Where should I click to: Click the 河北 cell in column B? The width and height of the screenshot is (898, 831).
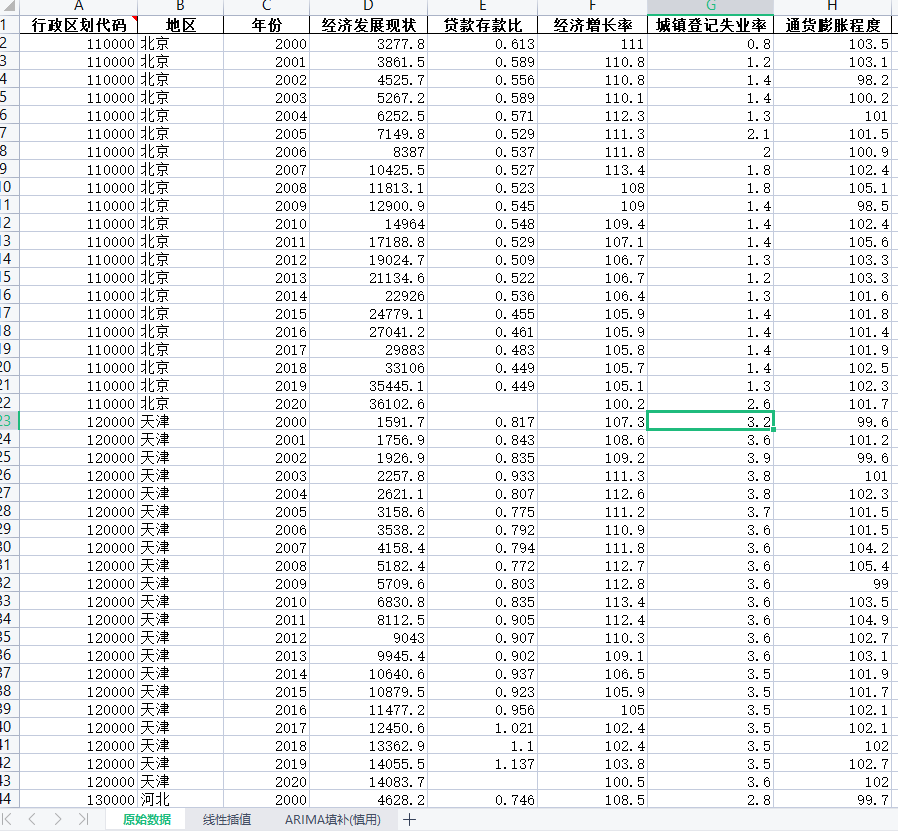pyautogui.click(x=180, y=800)
